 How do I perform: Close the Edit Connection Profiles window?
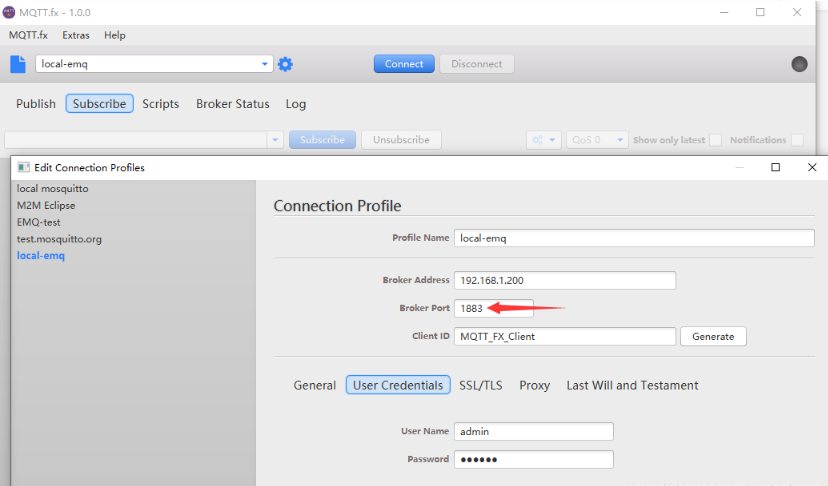click(812, 167)
